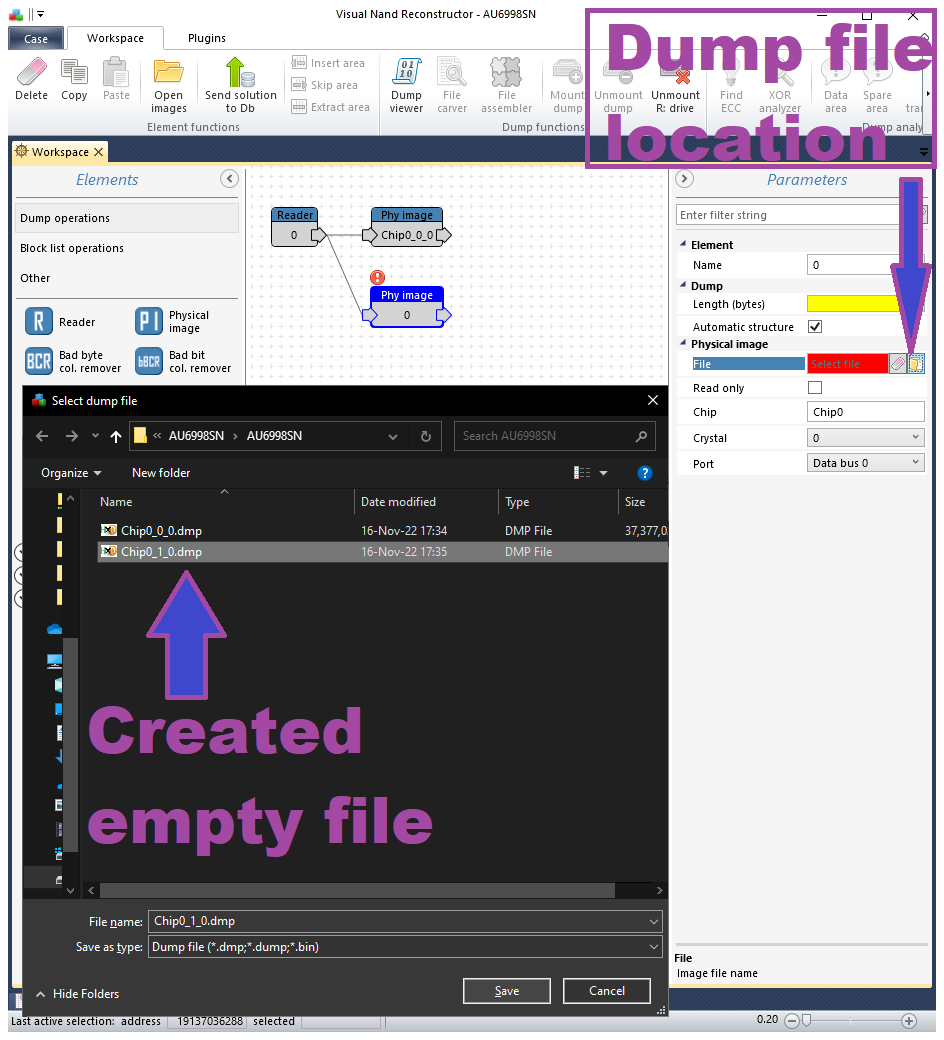This screenshot has width=944, height=1040.
Task: Open the Organize menu
Action: click(71, 473)
